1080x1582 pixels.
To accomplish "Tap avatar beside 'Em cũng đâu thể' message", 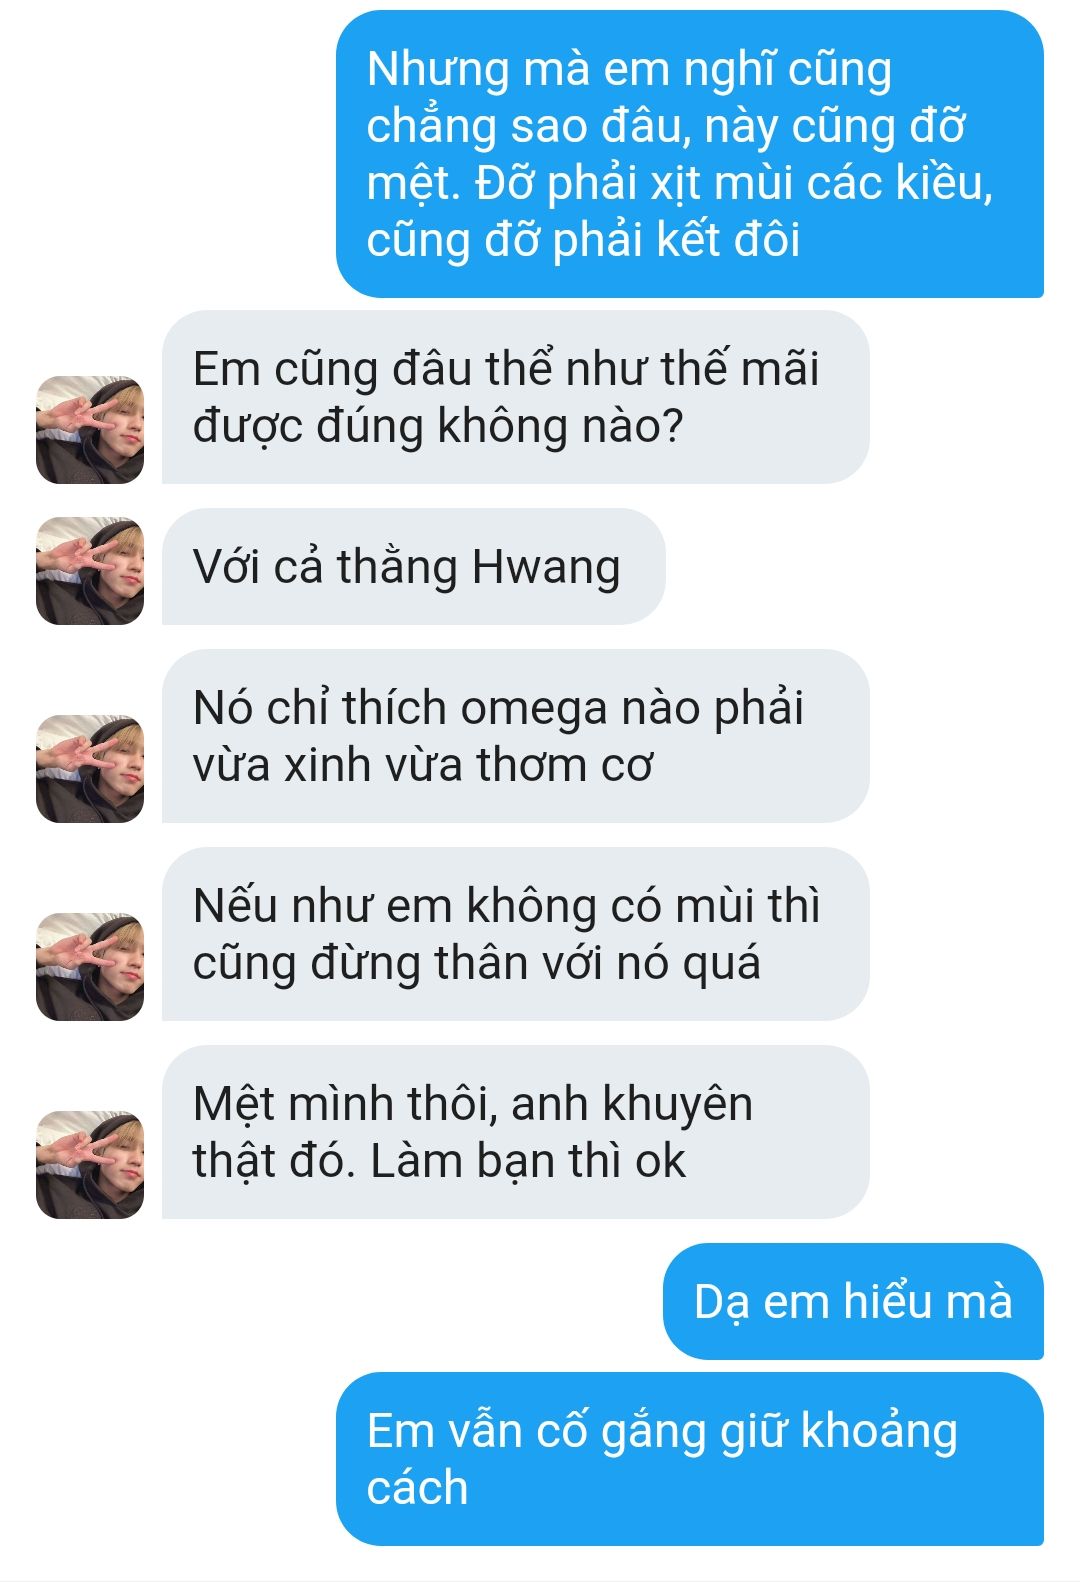I will (90, 430).
